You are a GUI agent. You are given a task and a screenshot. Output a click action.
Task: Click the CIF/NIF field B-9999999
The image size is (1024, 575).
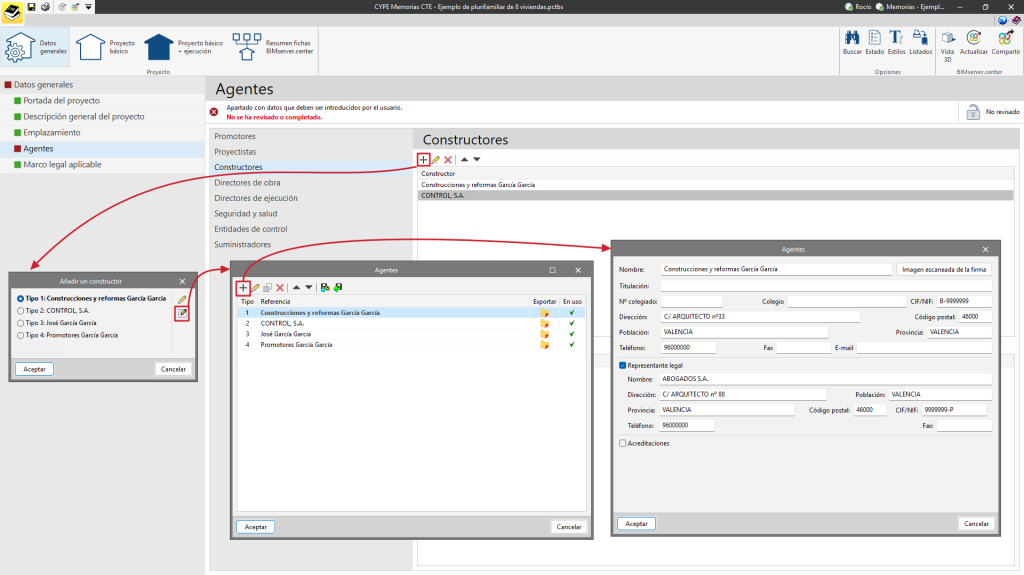coord(965,301)
